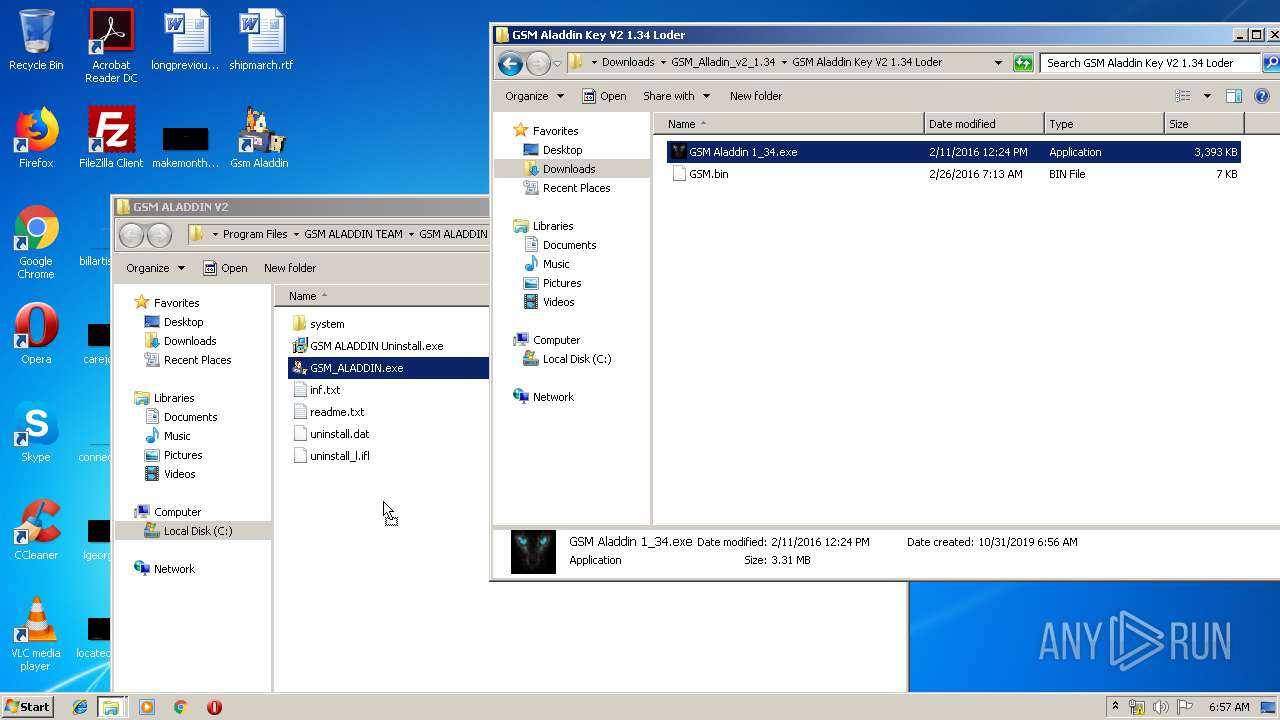Open help in Loder window toolbar
The image size is (1280, 720).
[1262, 96]
